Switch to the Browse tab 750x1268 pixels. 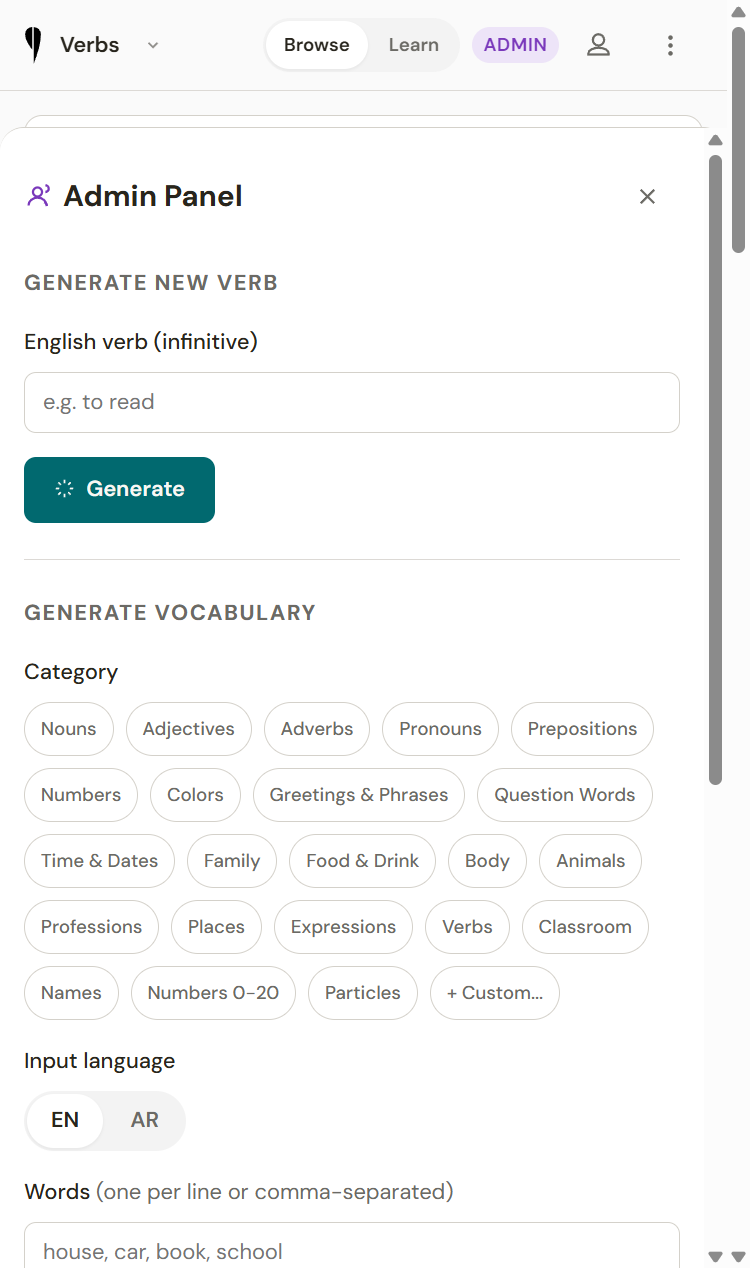pos(316,45)
